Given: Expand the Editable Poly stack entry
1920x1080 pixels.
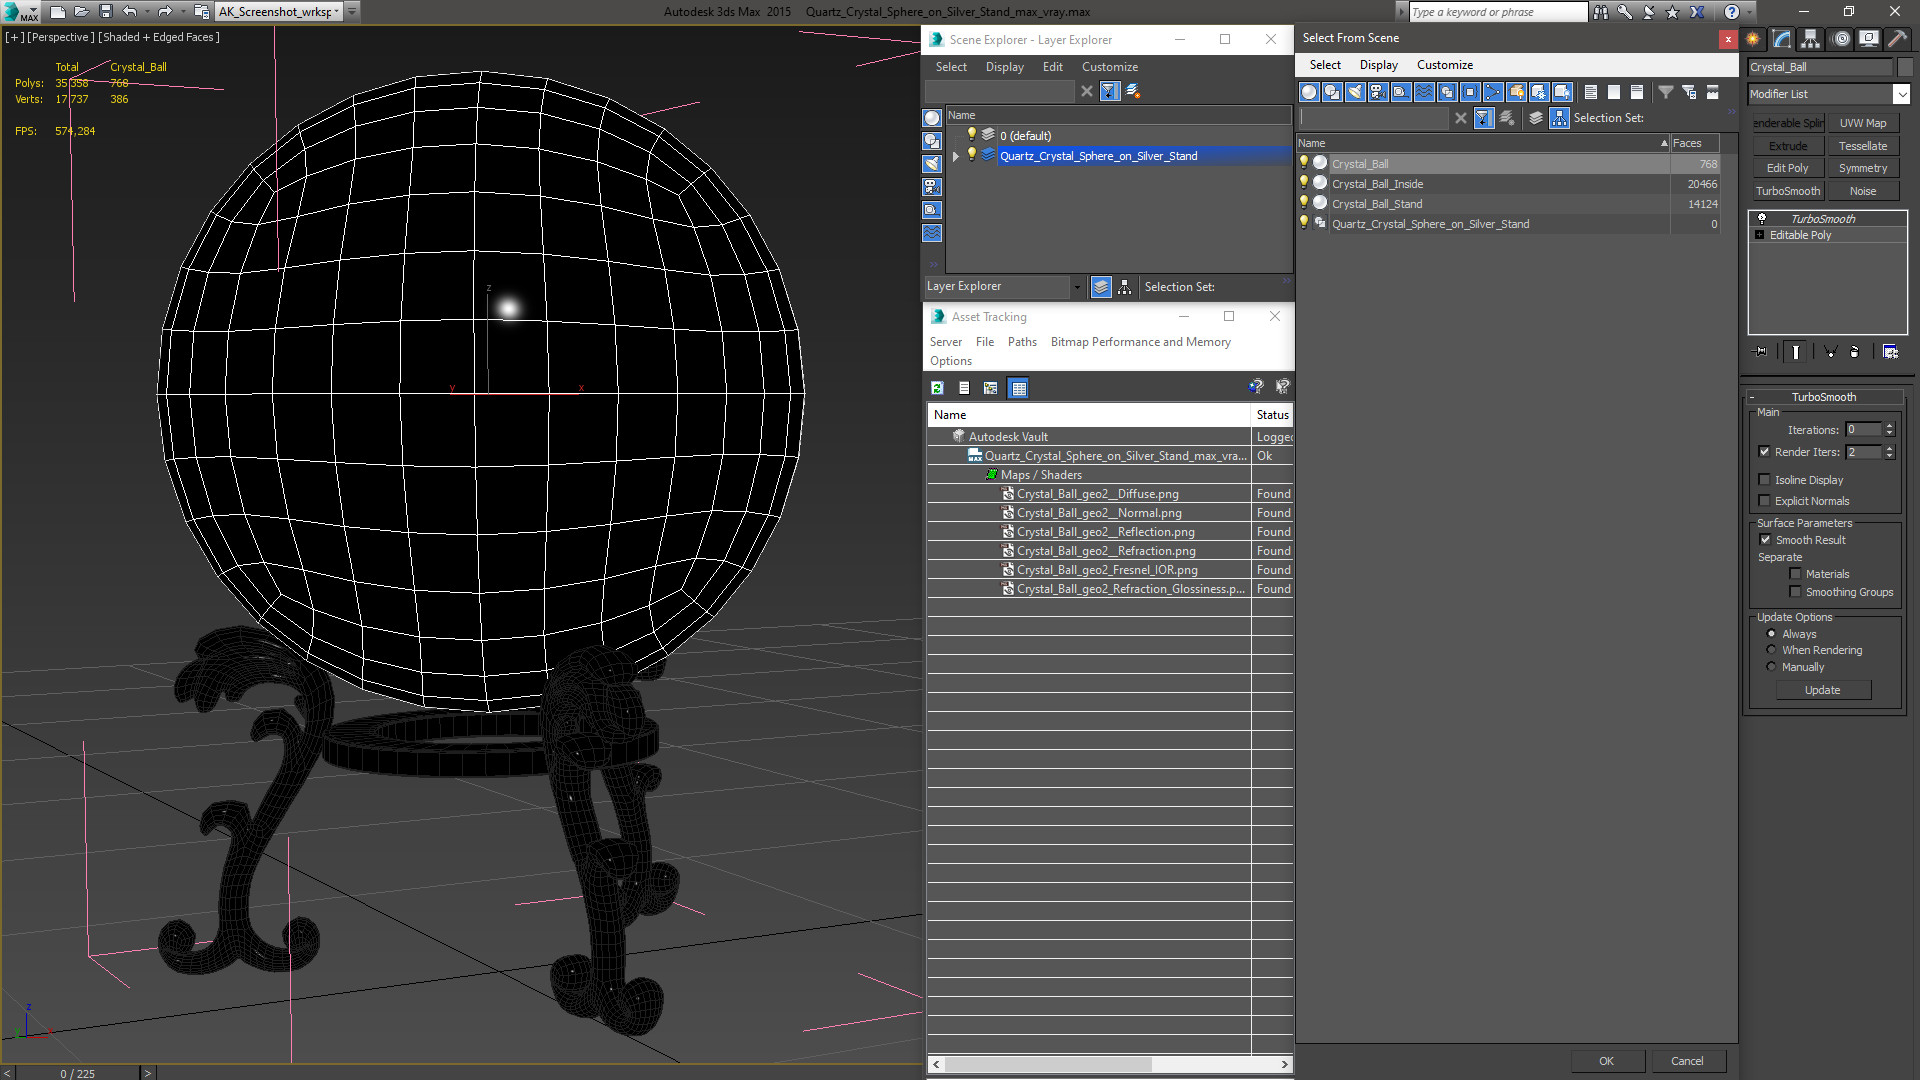Looking at the screenshot, I should pyautogui.click(x=1760, y=235).
